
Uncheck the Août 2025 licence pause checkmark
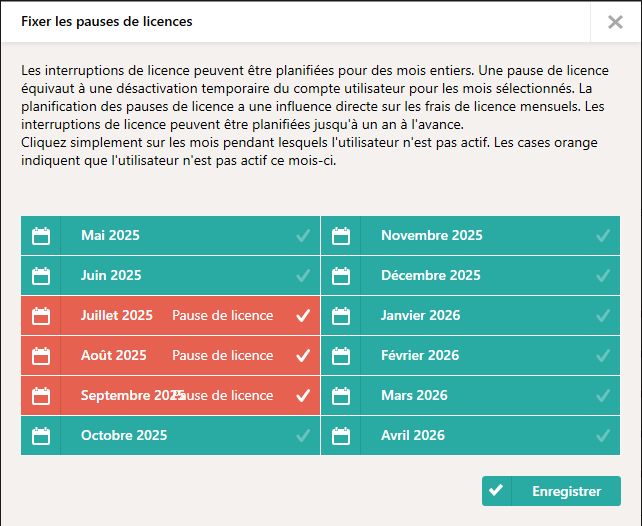pyautogui.click(x=303, y=356)
